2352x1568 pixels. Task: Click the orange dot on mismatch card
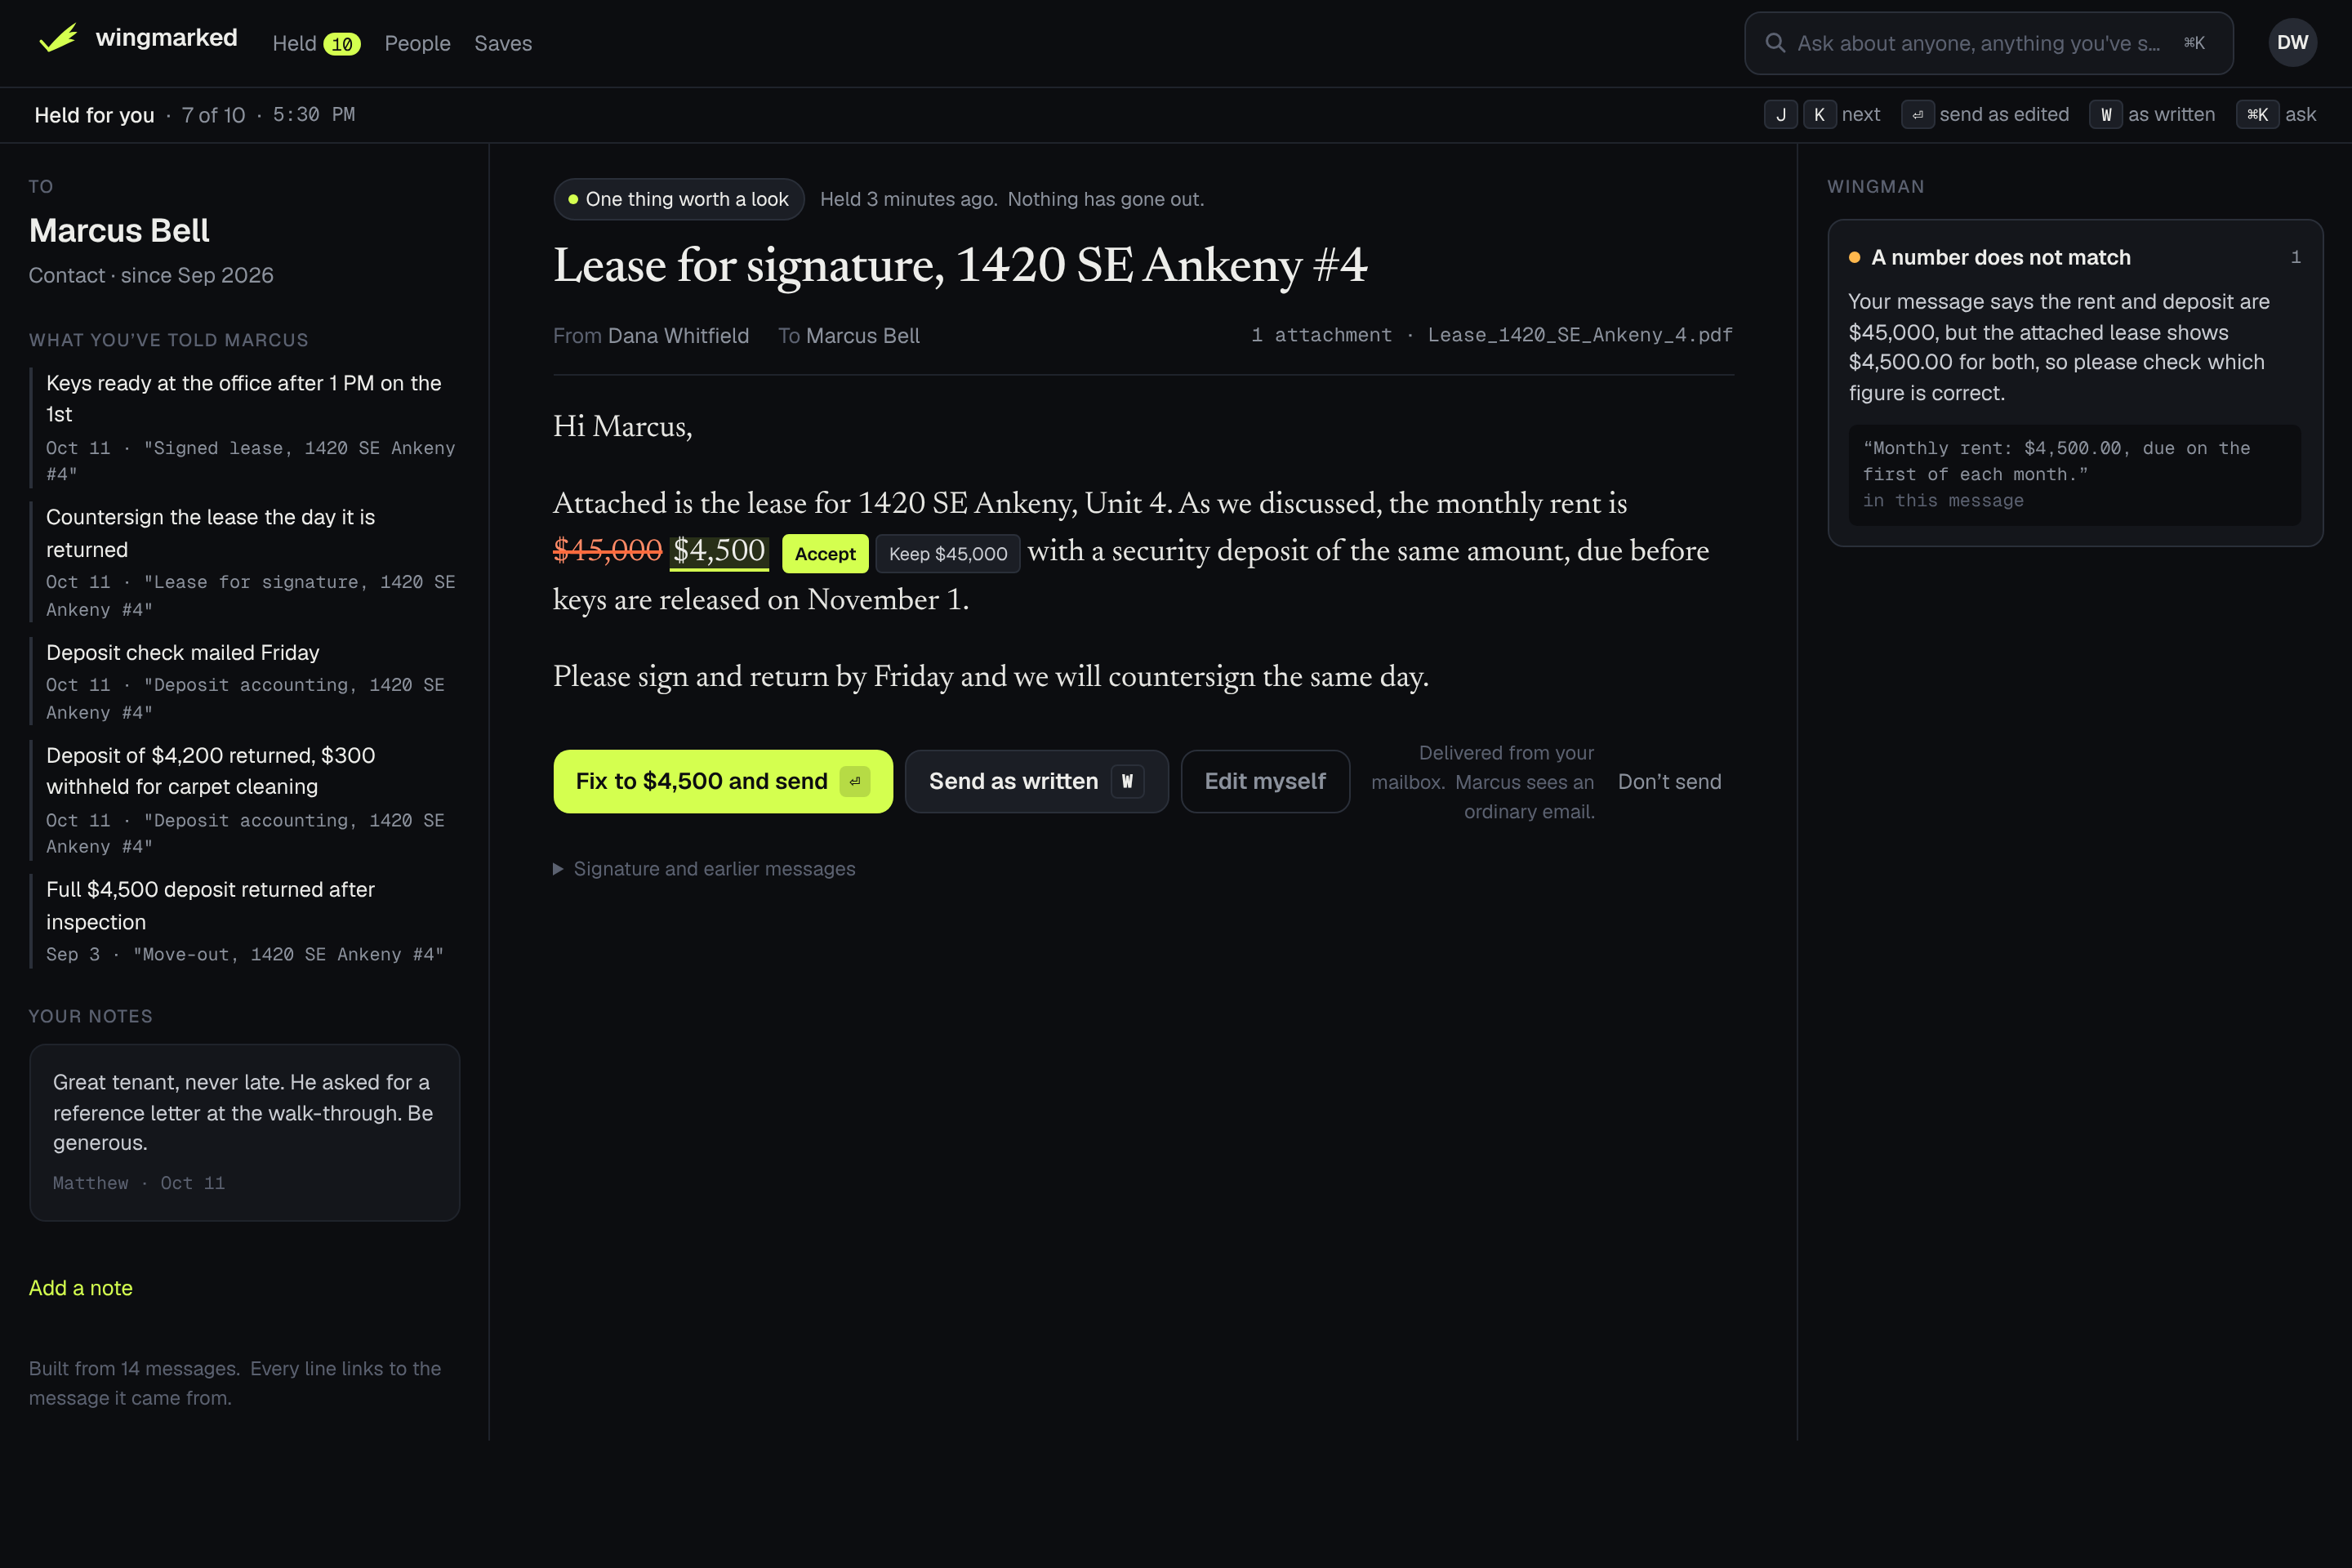(x=1854, y=258)
